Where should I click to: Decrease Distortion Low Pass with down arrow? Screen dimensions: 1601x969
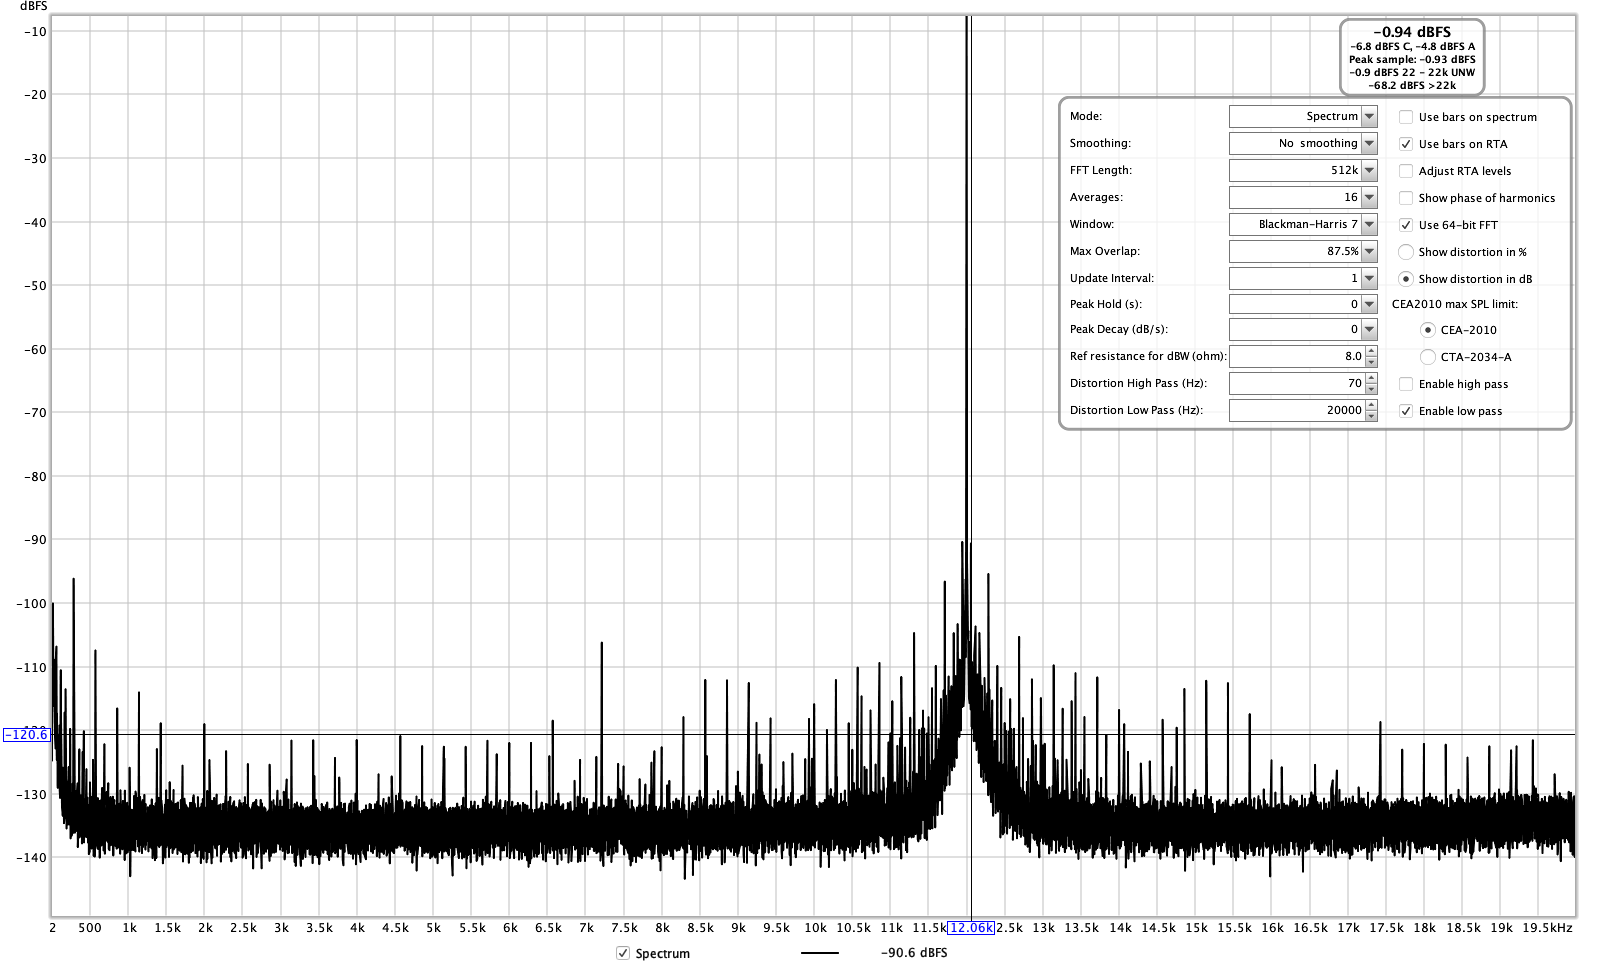point(1371,416)
